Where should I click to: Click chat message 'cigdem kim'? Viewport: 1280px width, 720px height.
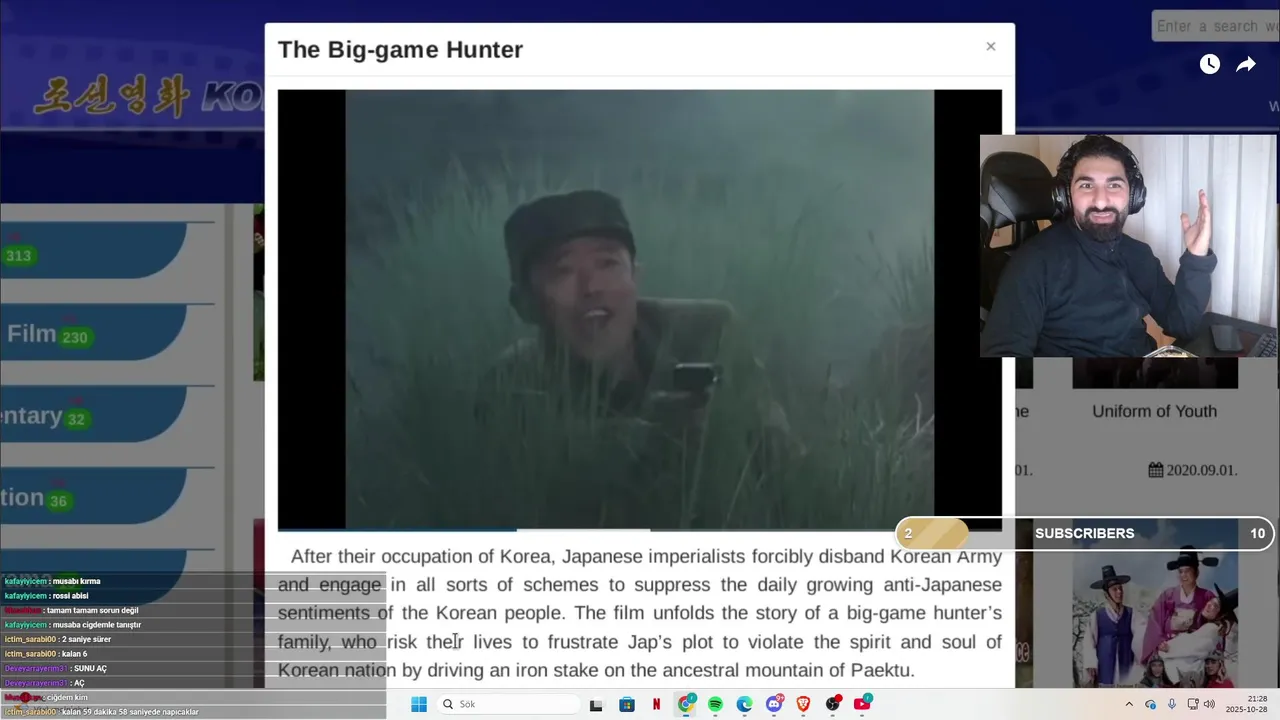pos(67,697)
